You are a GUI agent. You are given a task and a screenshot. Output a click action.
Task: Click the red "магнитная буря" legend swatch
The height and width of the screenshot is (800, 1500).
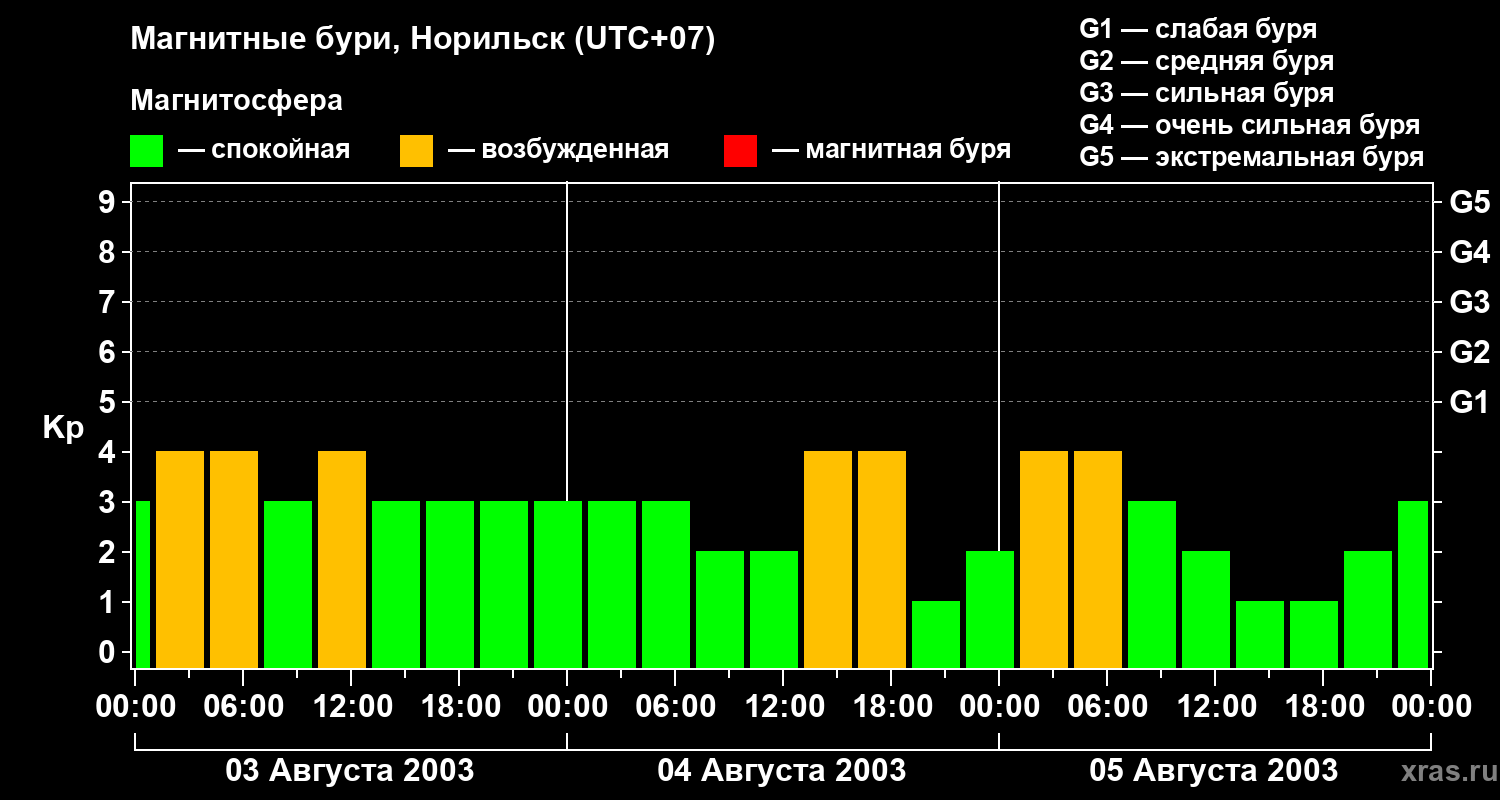pos(740,151)
